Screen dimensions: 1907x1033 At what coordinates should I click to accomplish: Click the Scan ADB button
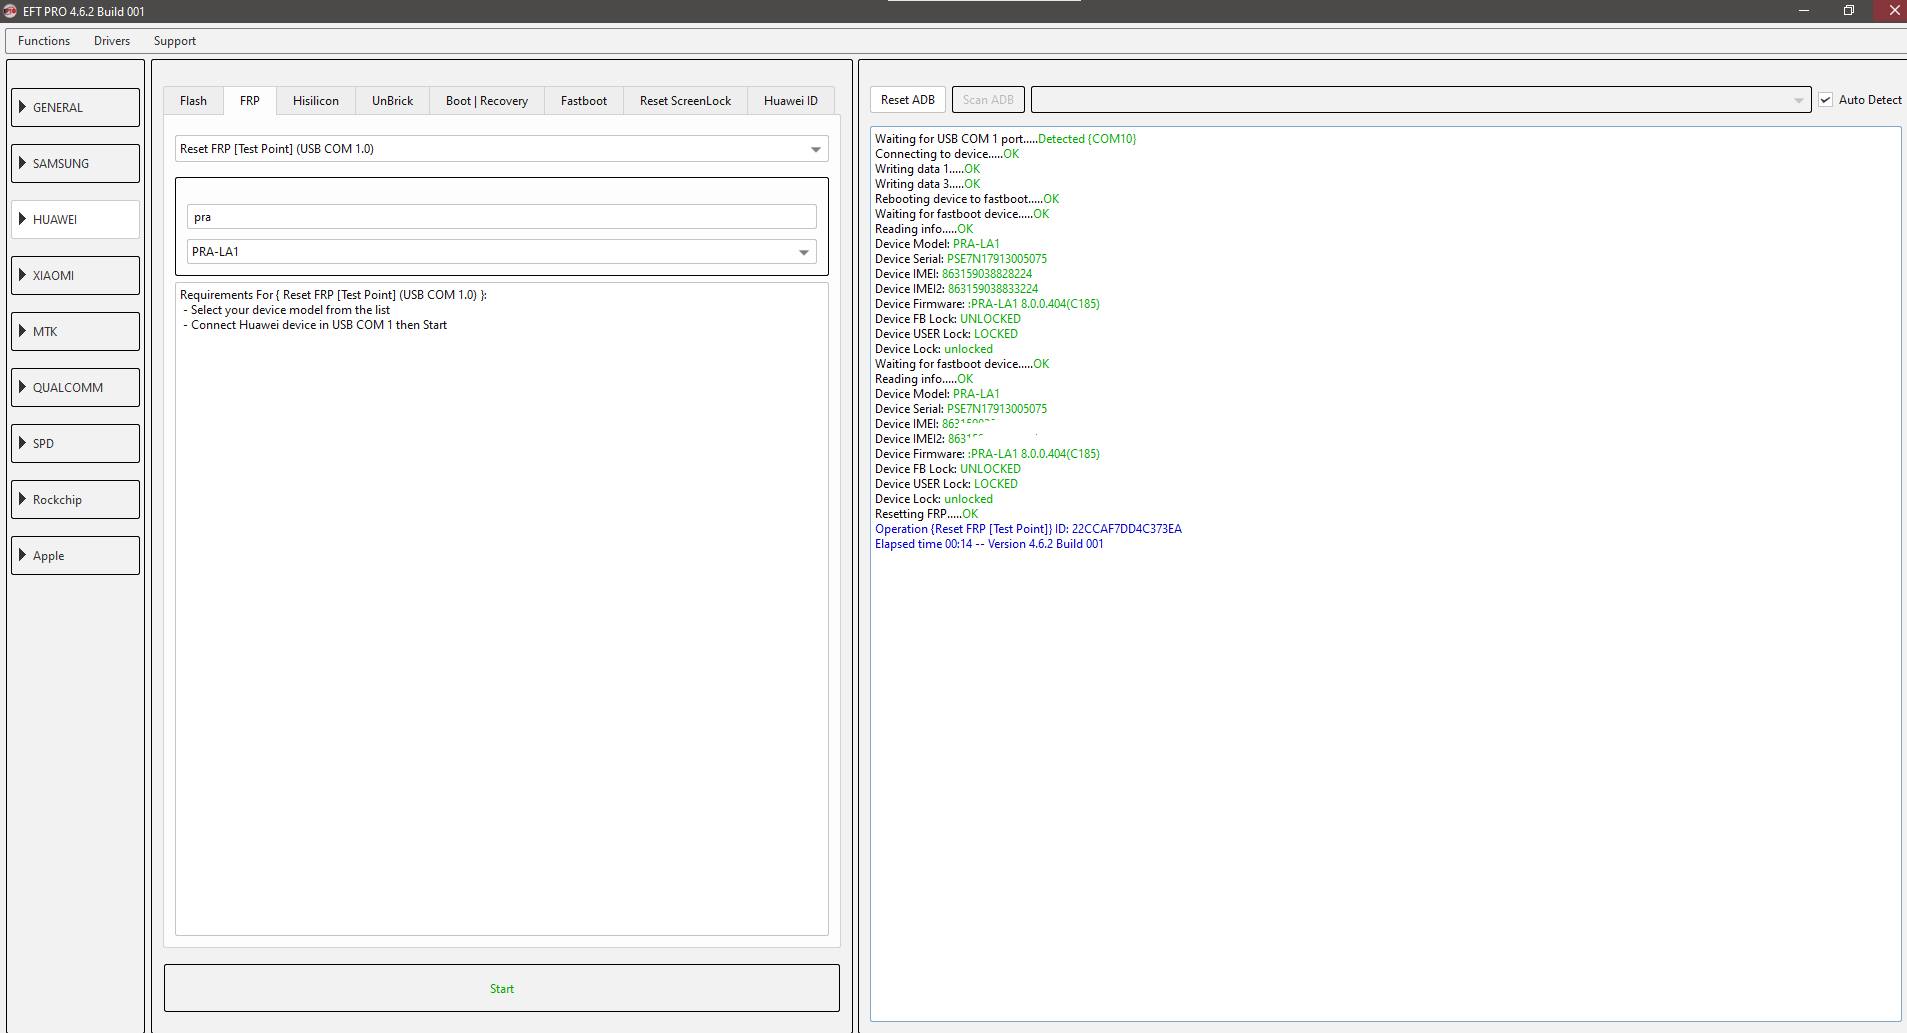click(988, 100)
